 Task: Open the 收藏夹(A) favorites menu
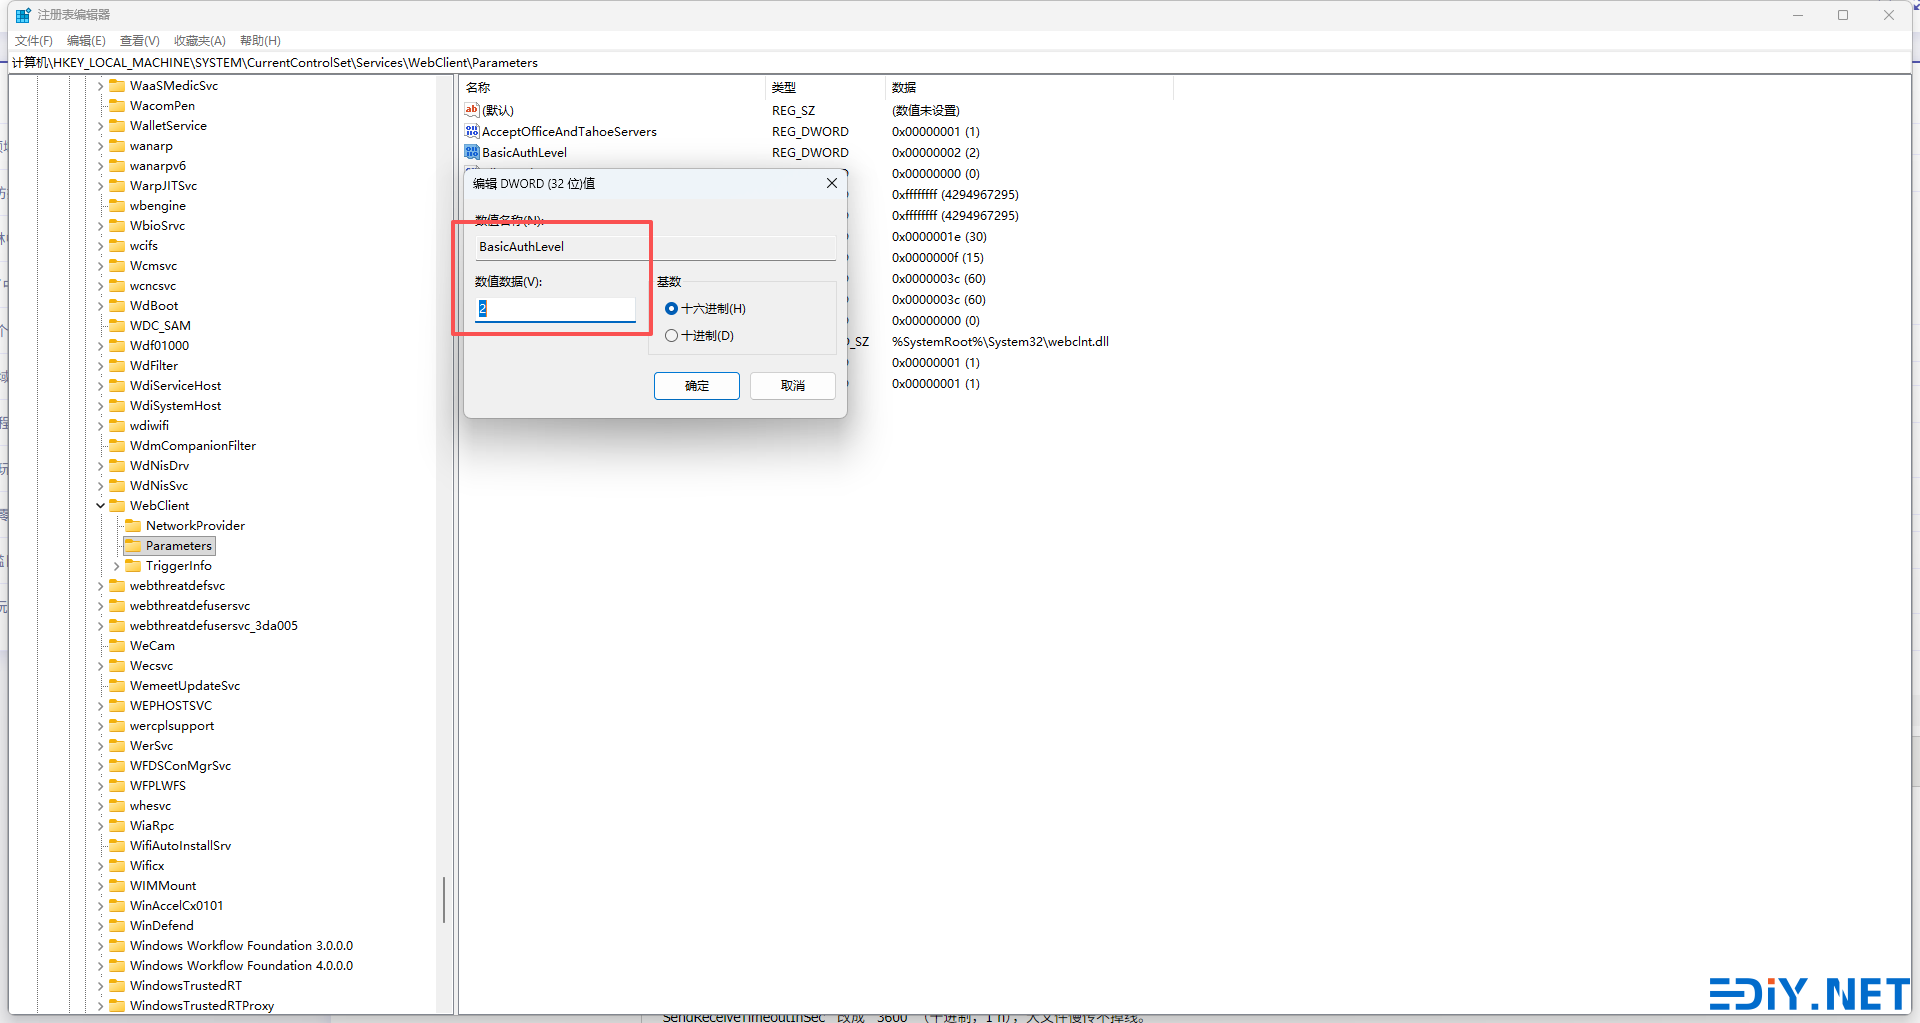199,40
